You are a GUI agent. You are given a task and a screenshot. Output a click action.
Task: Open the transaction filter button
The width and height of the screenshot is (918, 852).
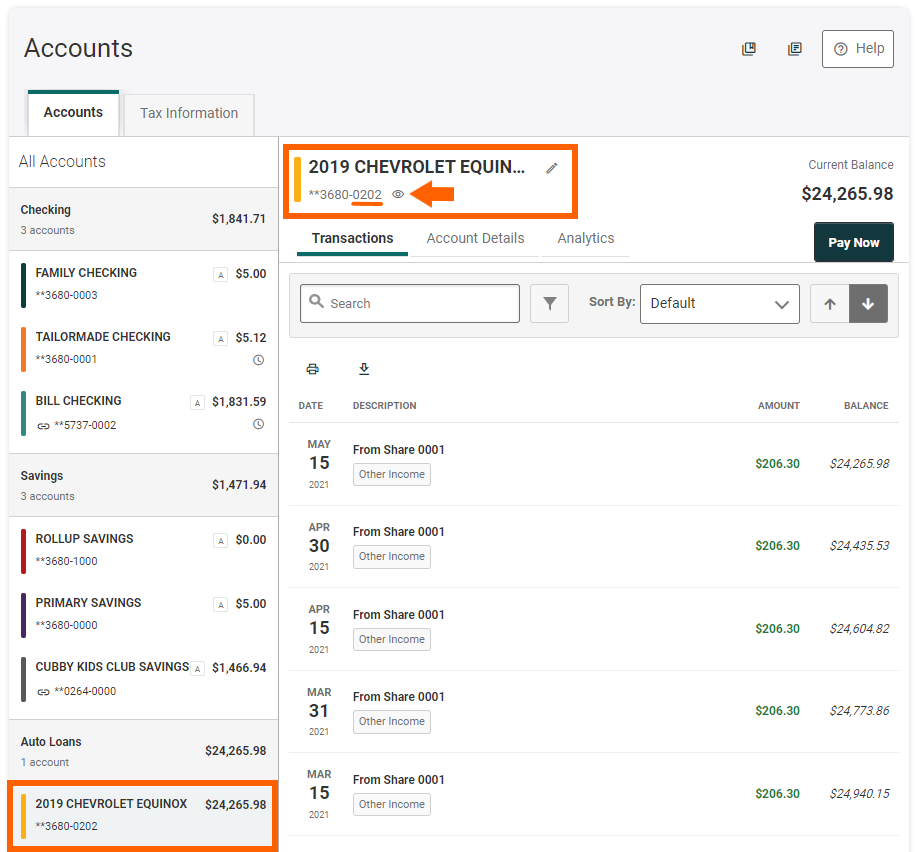point(549,303)
